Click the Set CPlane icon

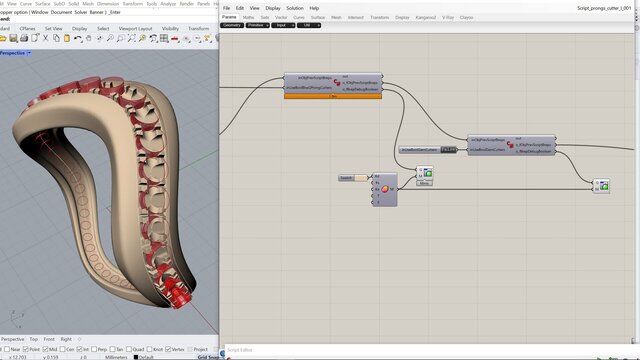(x=186, y=38)
